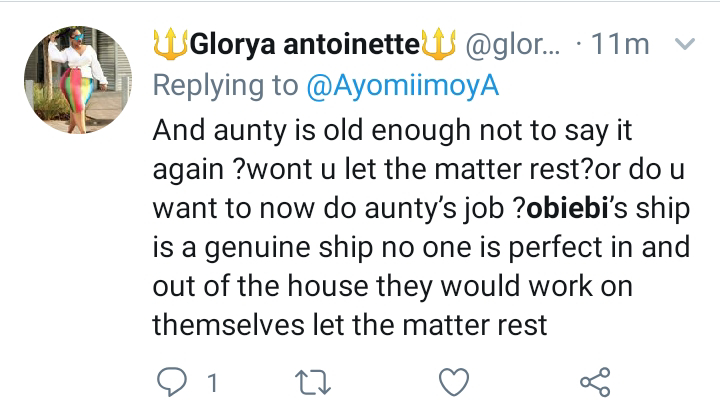Click the reply count number 1
The height and width of the screenshot is (418, 720).
point(212,382)
